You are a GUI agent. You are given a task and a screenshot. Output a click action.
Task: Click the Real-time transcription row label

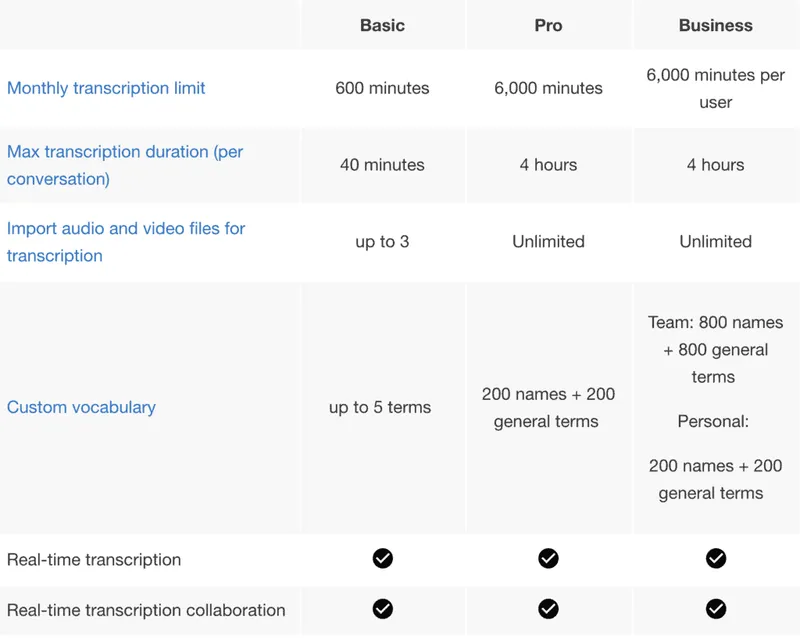[x=94, y=559]
